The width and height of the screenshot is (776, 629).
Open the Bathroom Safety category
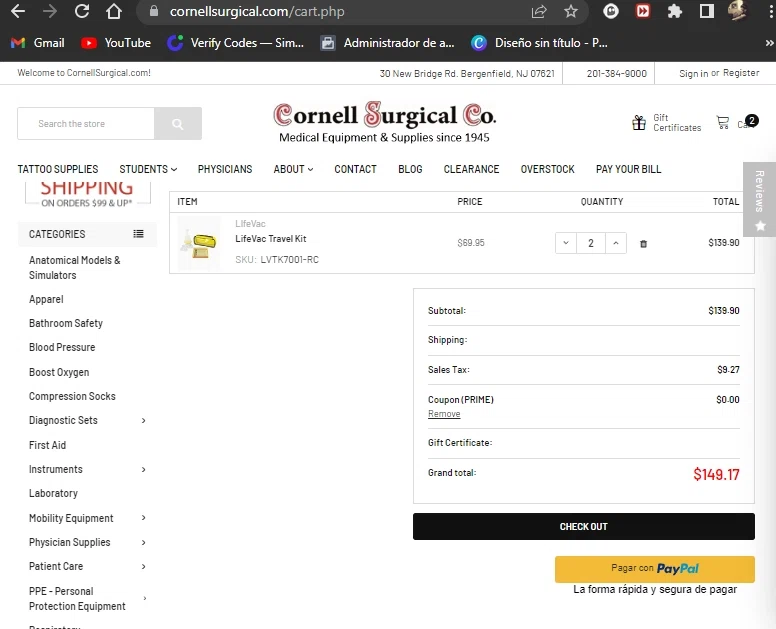click(x=66, y=323)
